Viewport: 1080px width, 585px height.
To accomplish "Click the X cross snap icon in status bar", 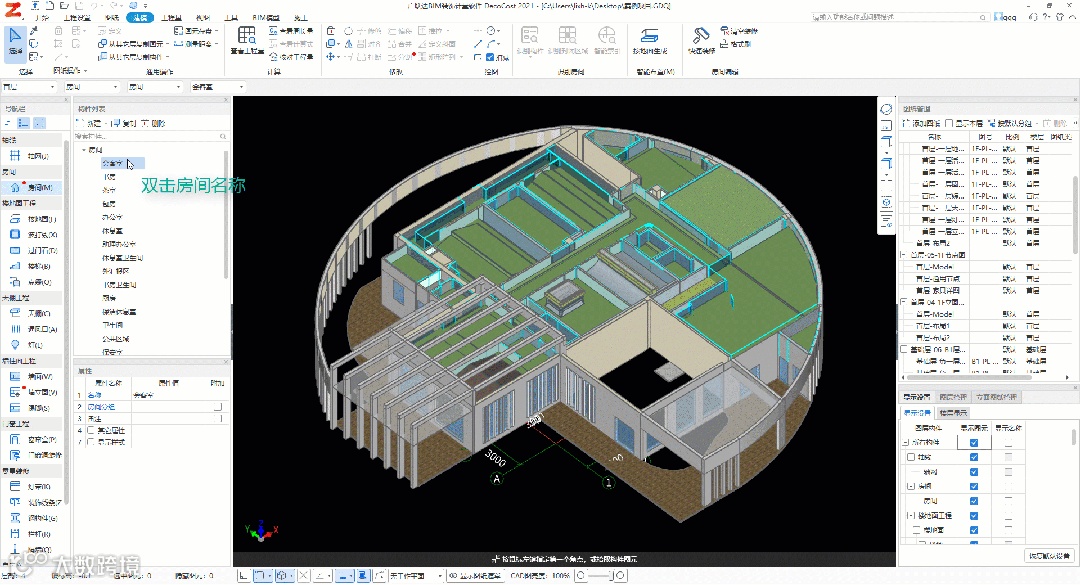I will pos(304,576).
